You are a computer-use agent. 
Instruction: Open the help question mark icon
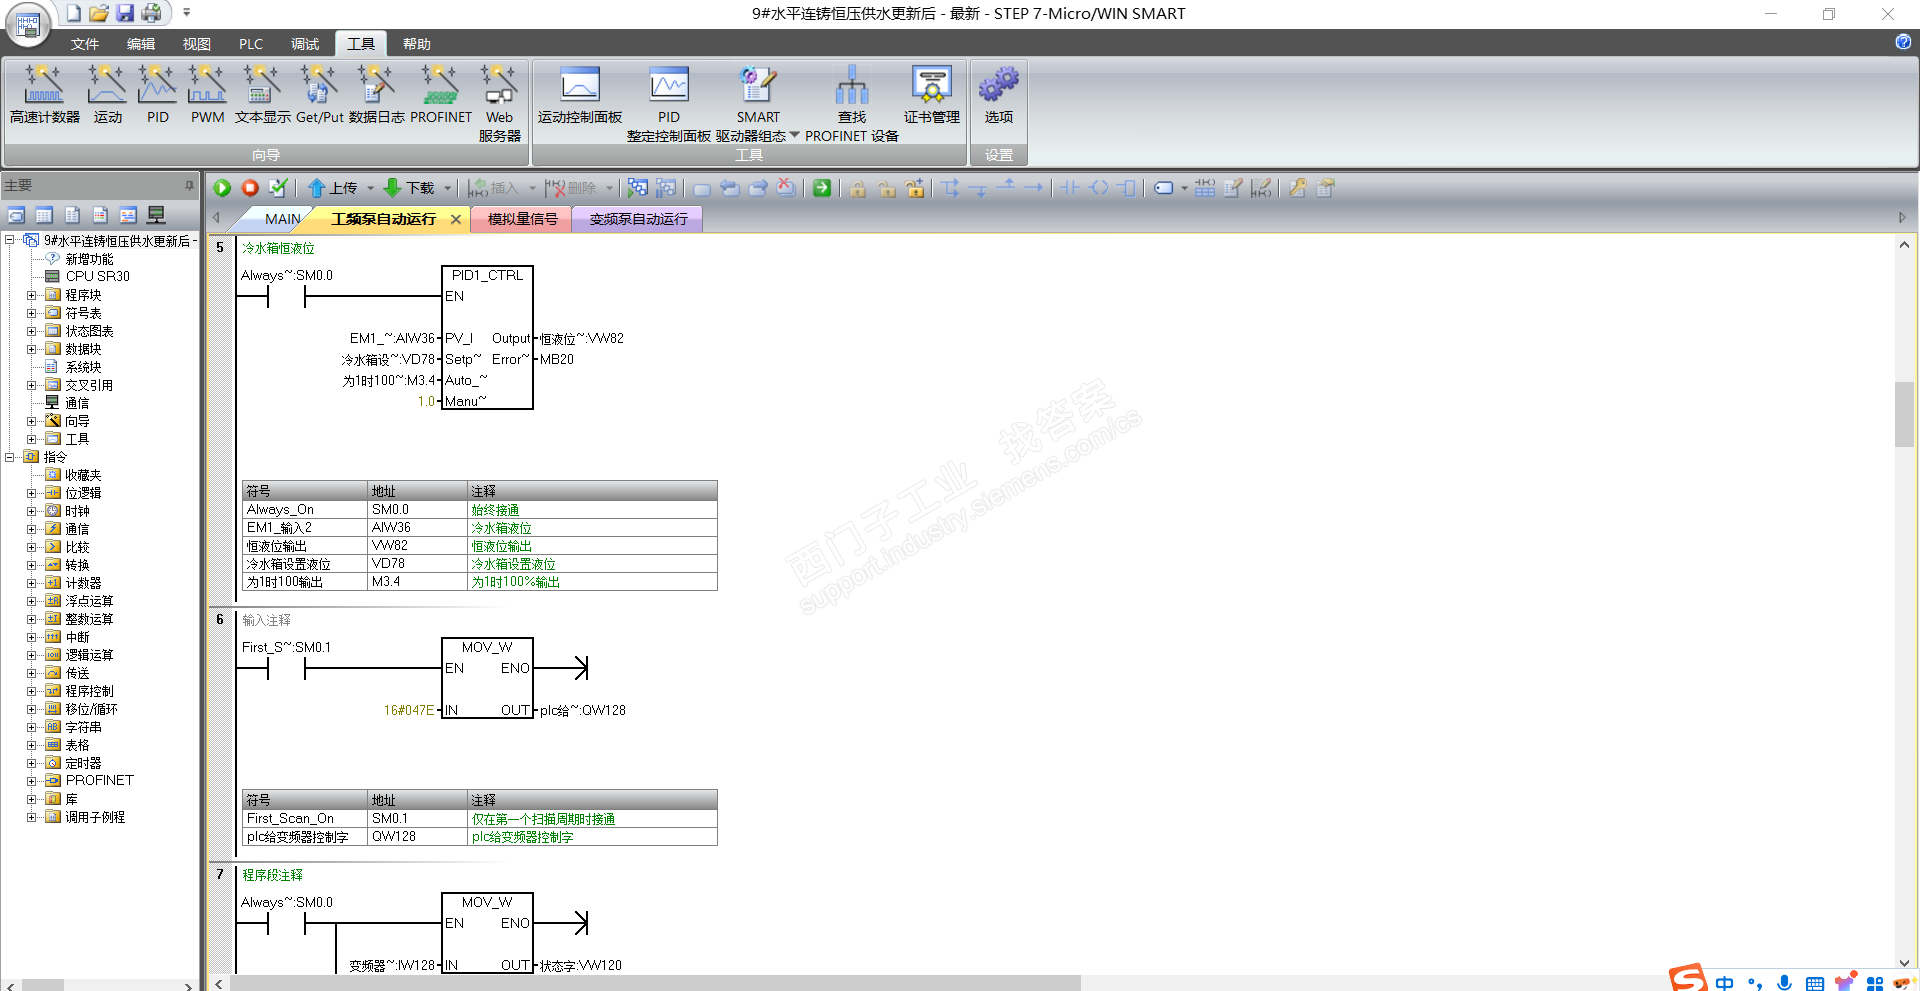(1903, 42)
